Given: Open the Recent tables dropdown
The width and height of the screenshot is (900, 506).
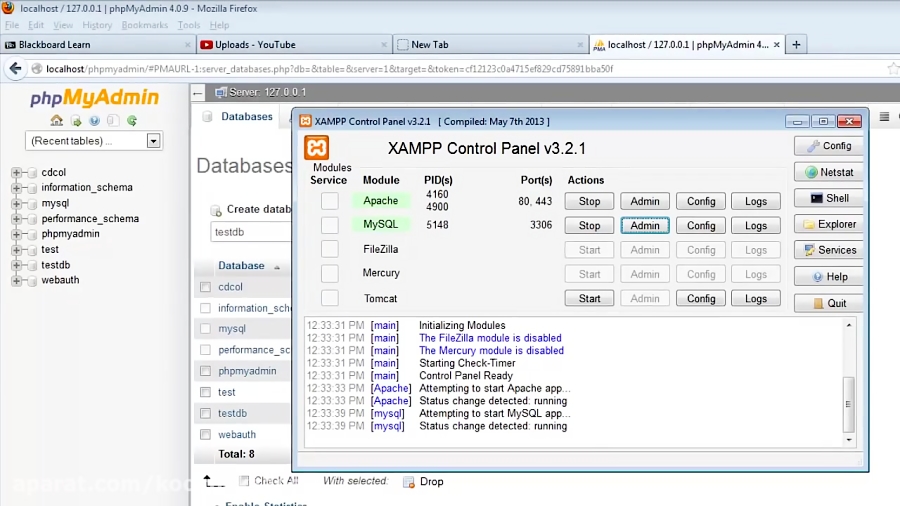Looking at the screenshot, I should (153, 141).
